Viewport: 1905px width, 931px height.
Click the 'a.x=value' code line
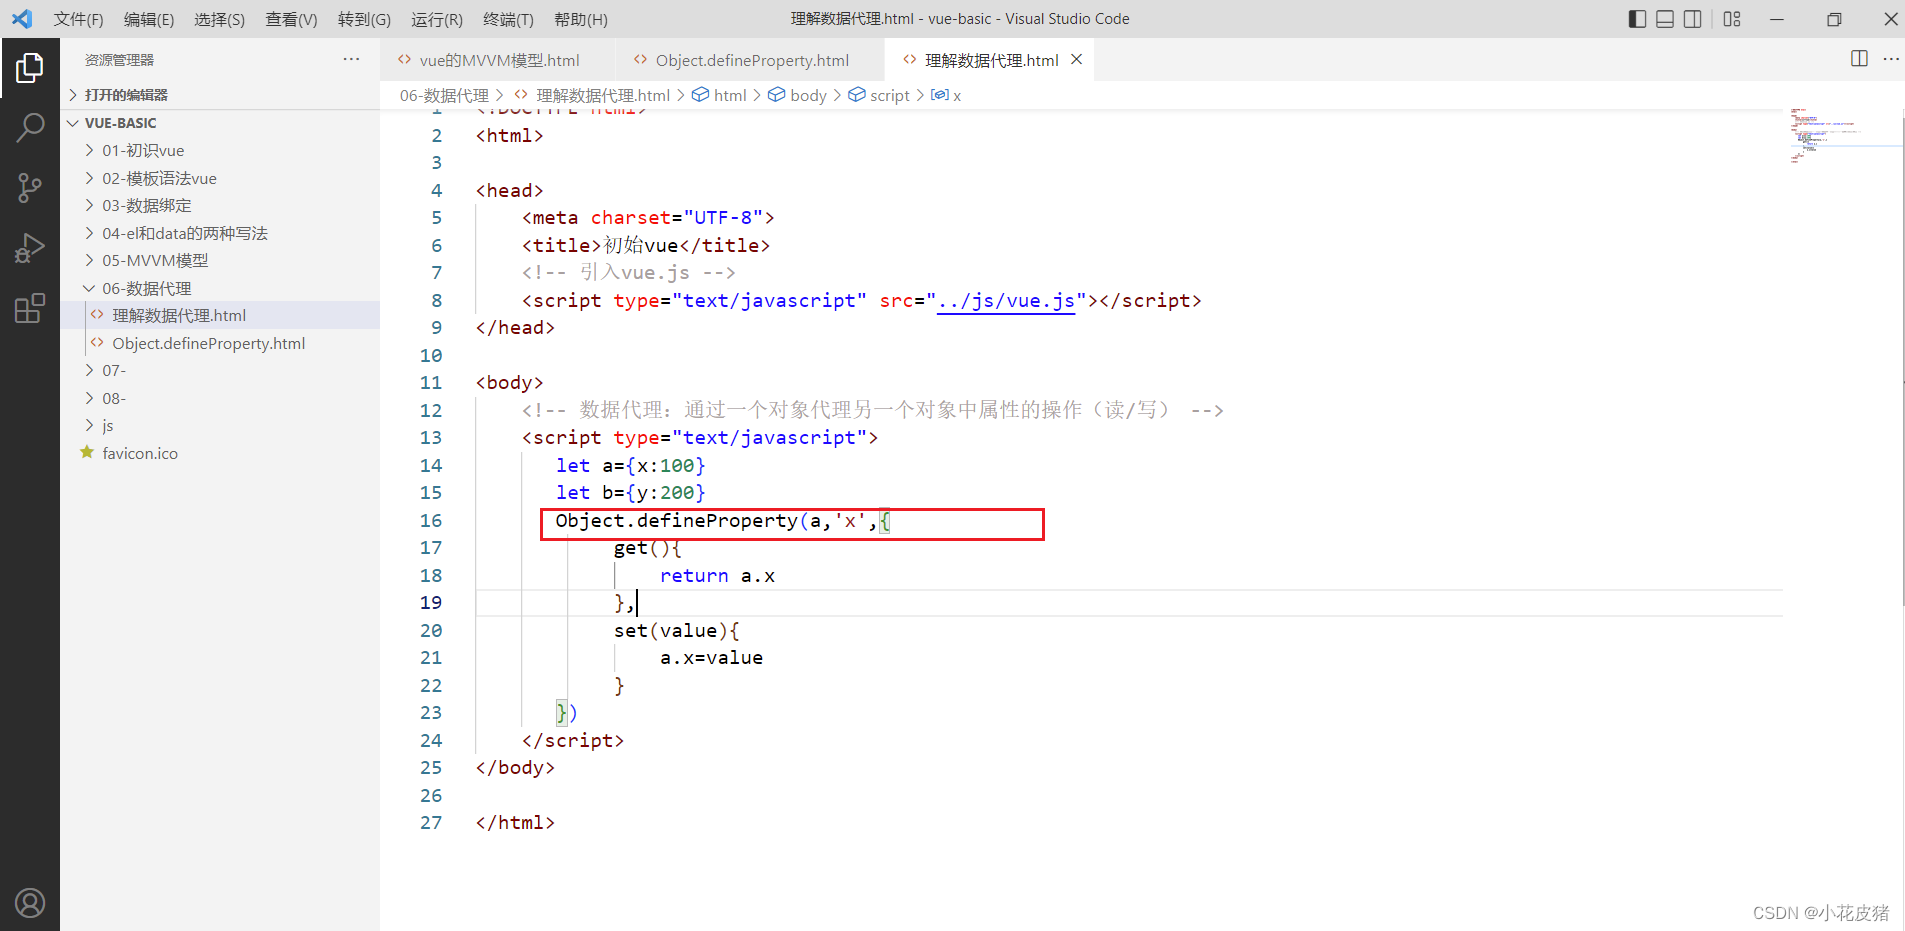click(711, 657)
